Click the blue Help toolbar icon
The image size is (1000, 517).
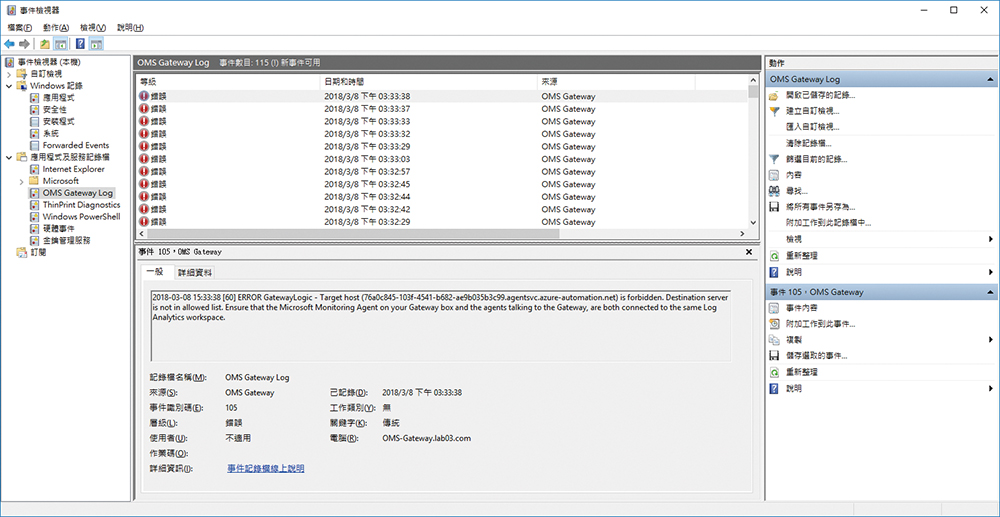pyautogui.click(x=80, y=44)
